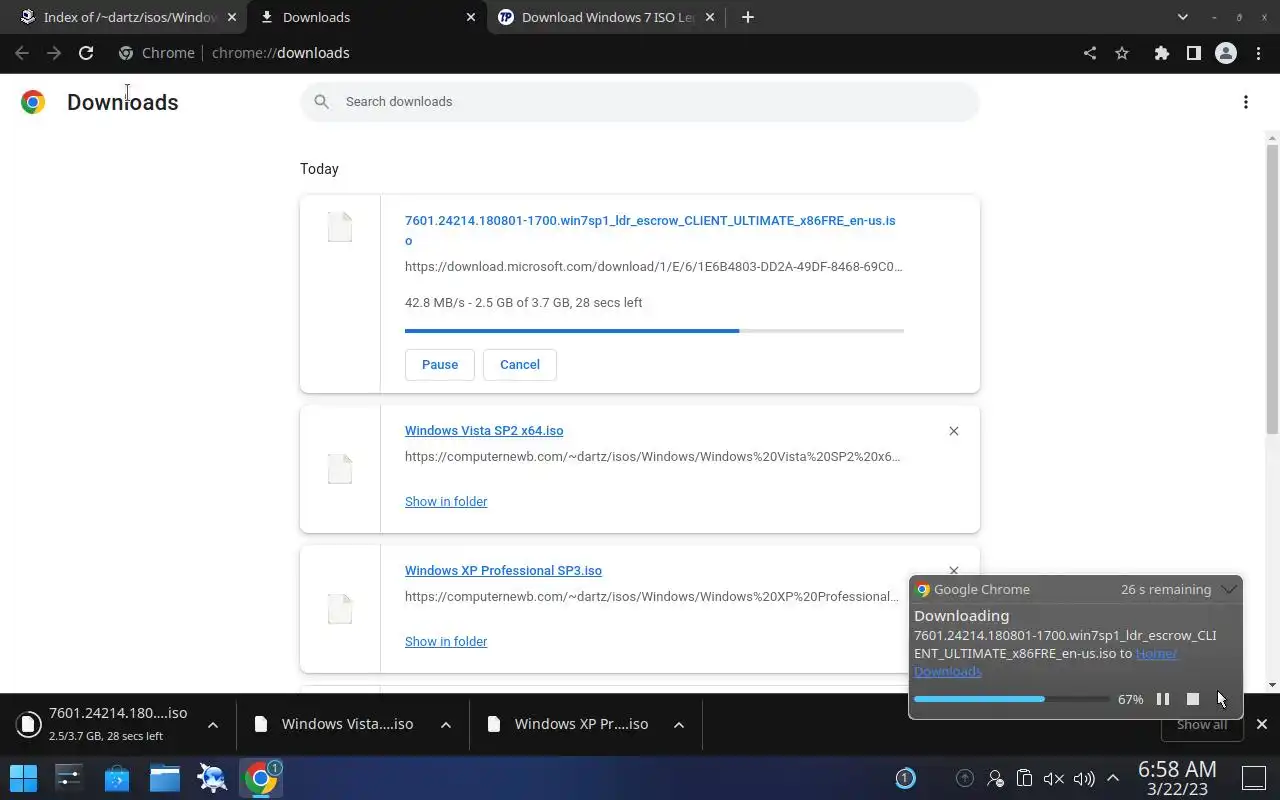Open options chevron for Windows XP shelf item

pos(679,725)
